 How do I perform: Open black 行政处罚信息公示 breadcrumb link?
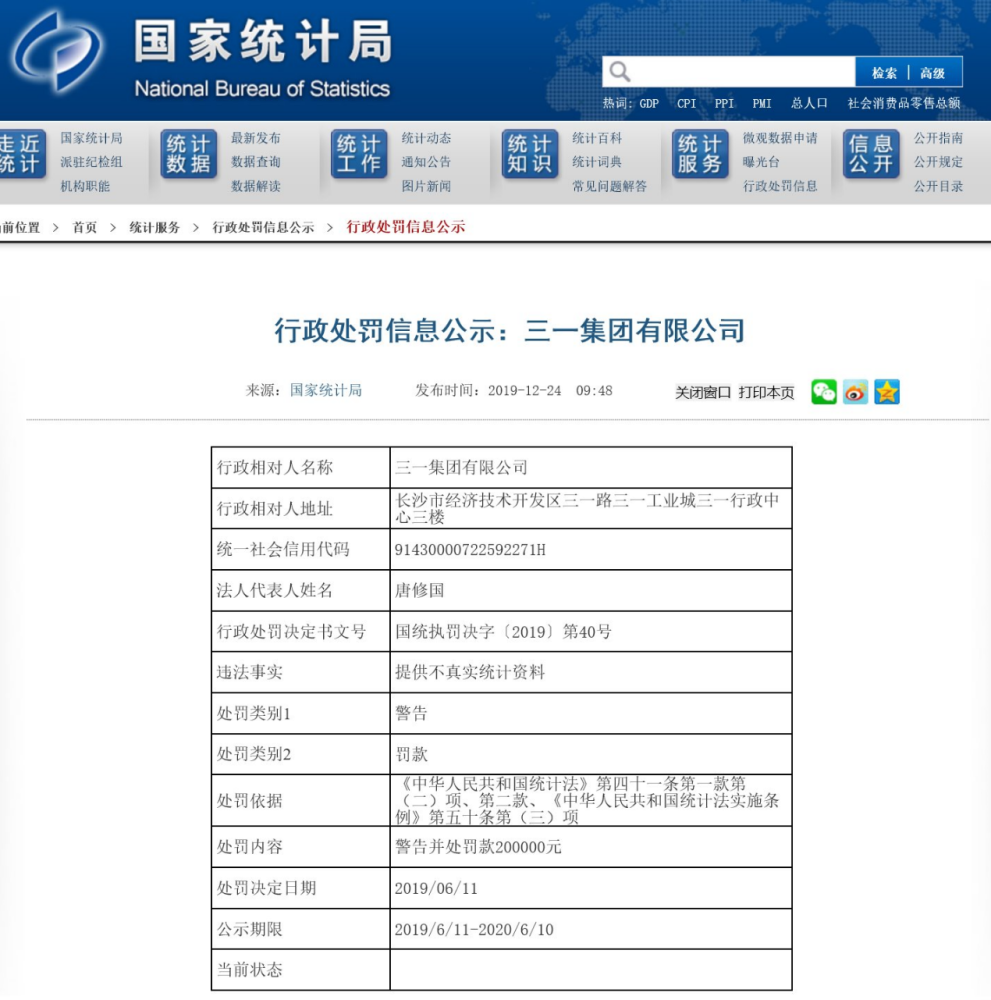pyautogui.click(x=263, y=228)
